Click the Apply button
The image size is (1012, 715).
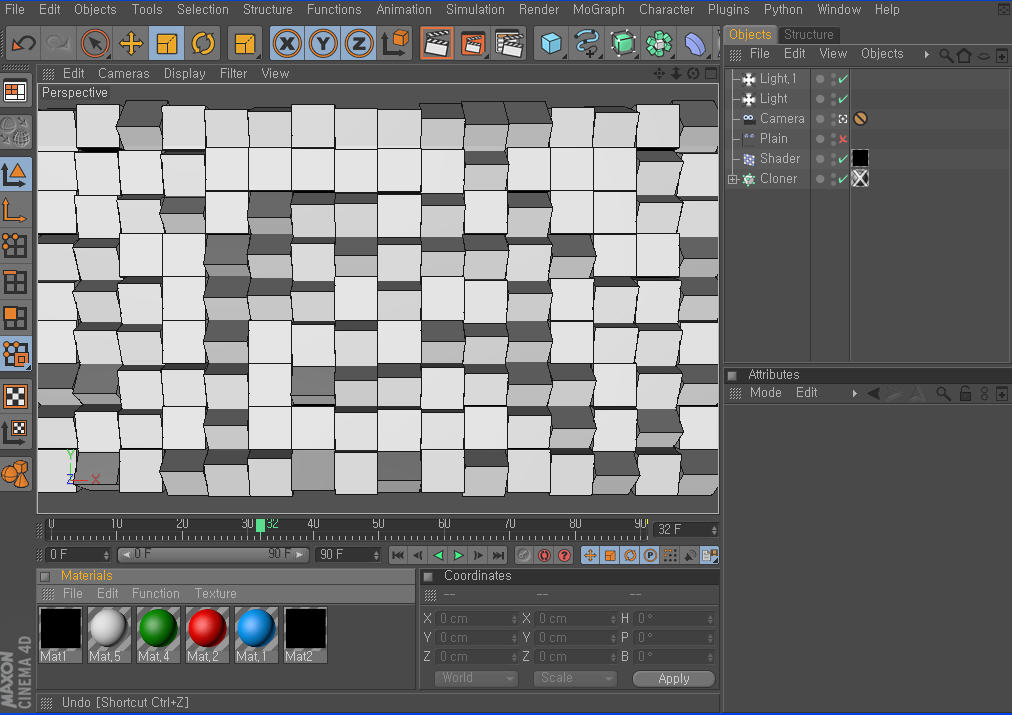(x=674, y=679)
